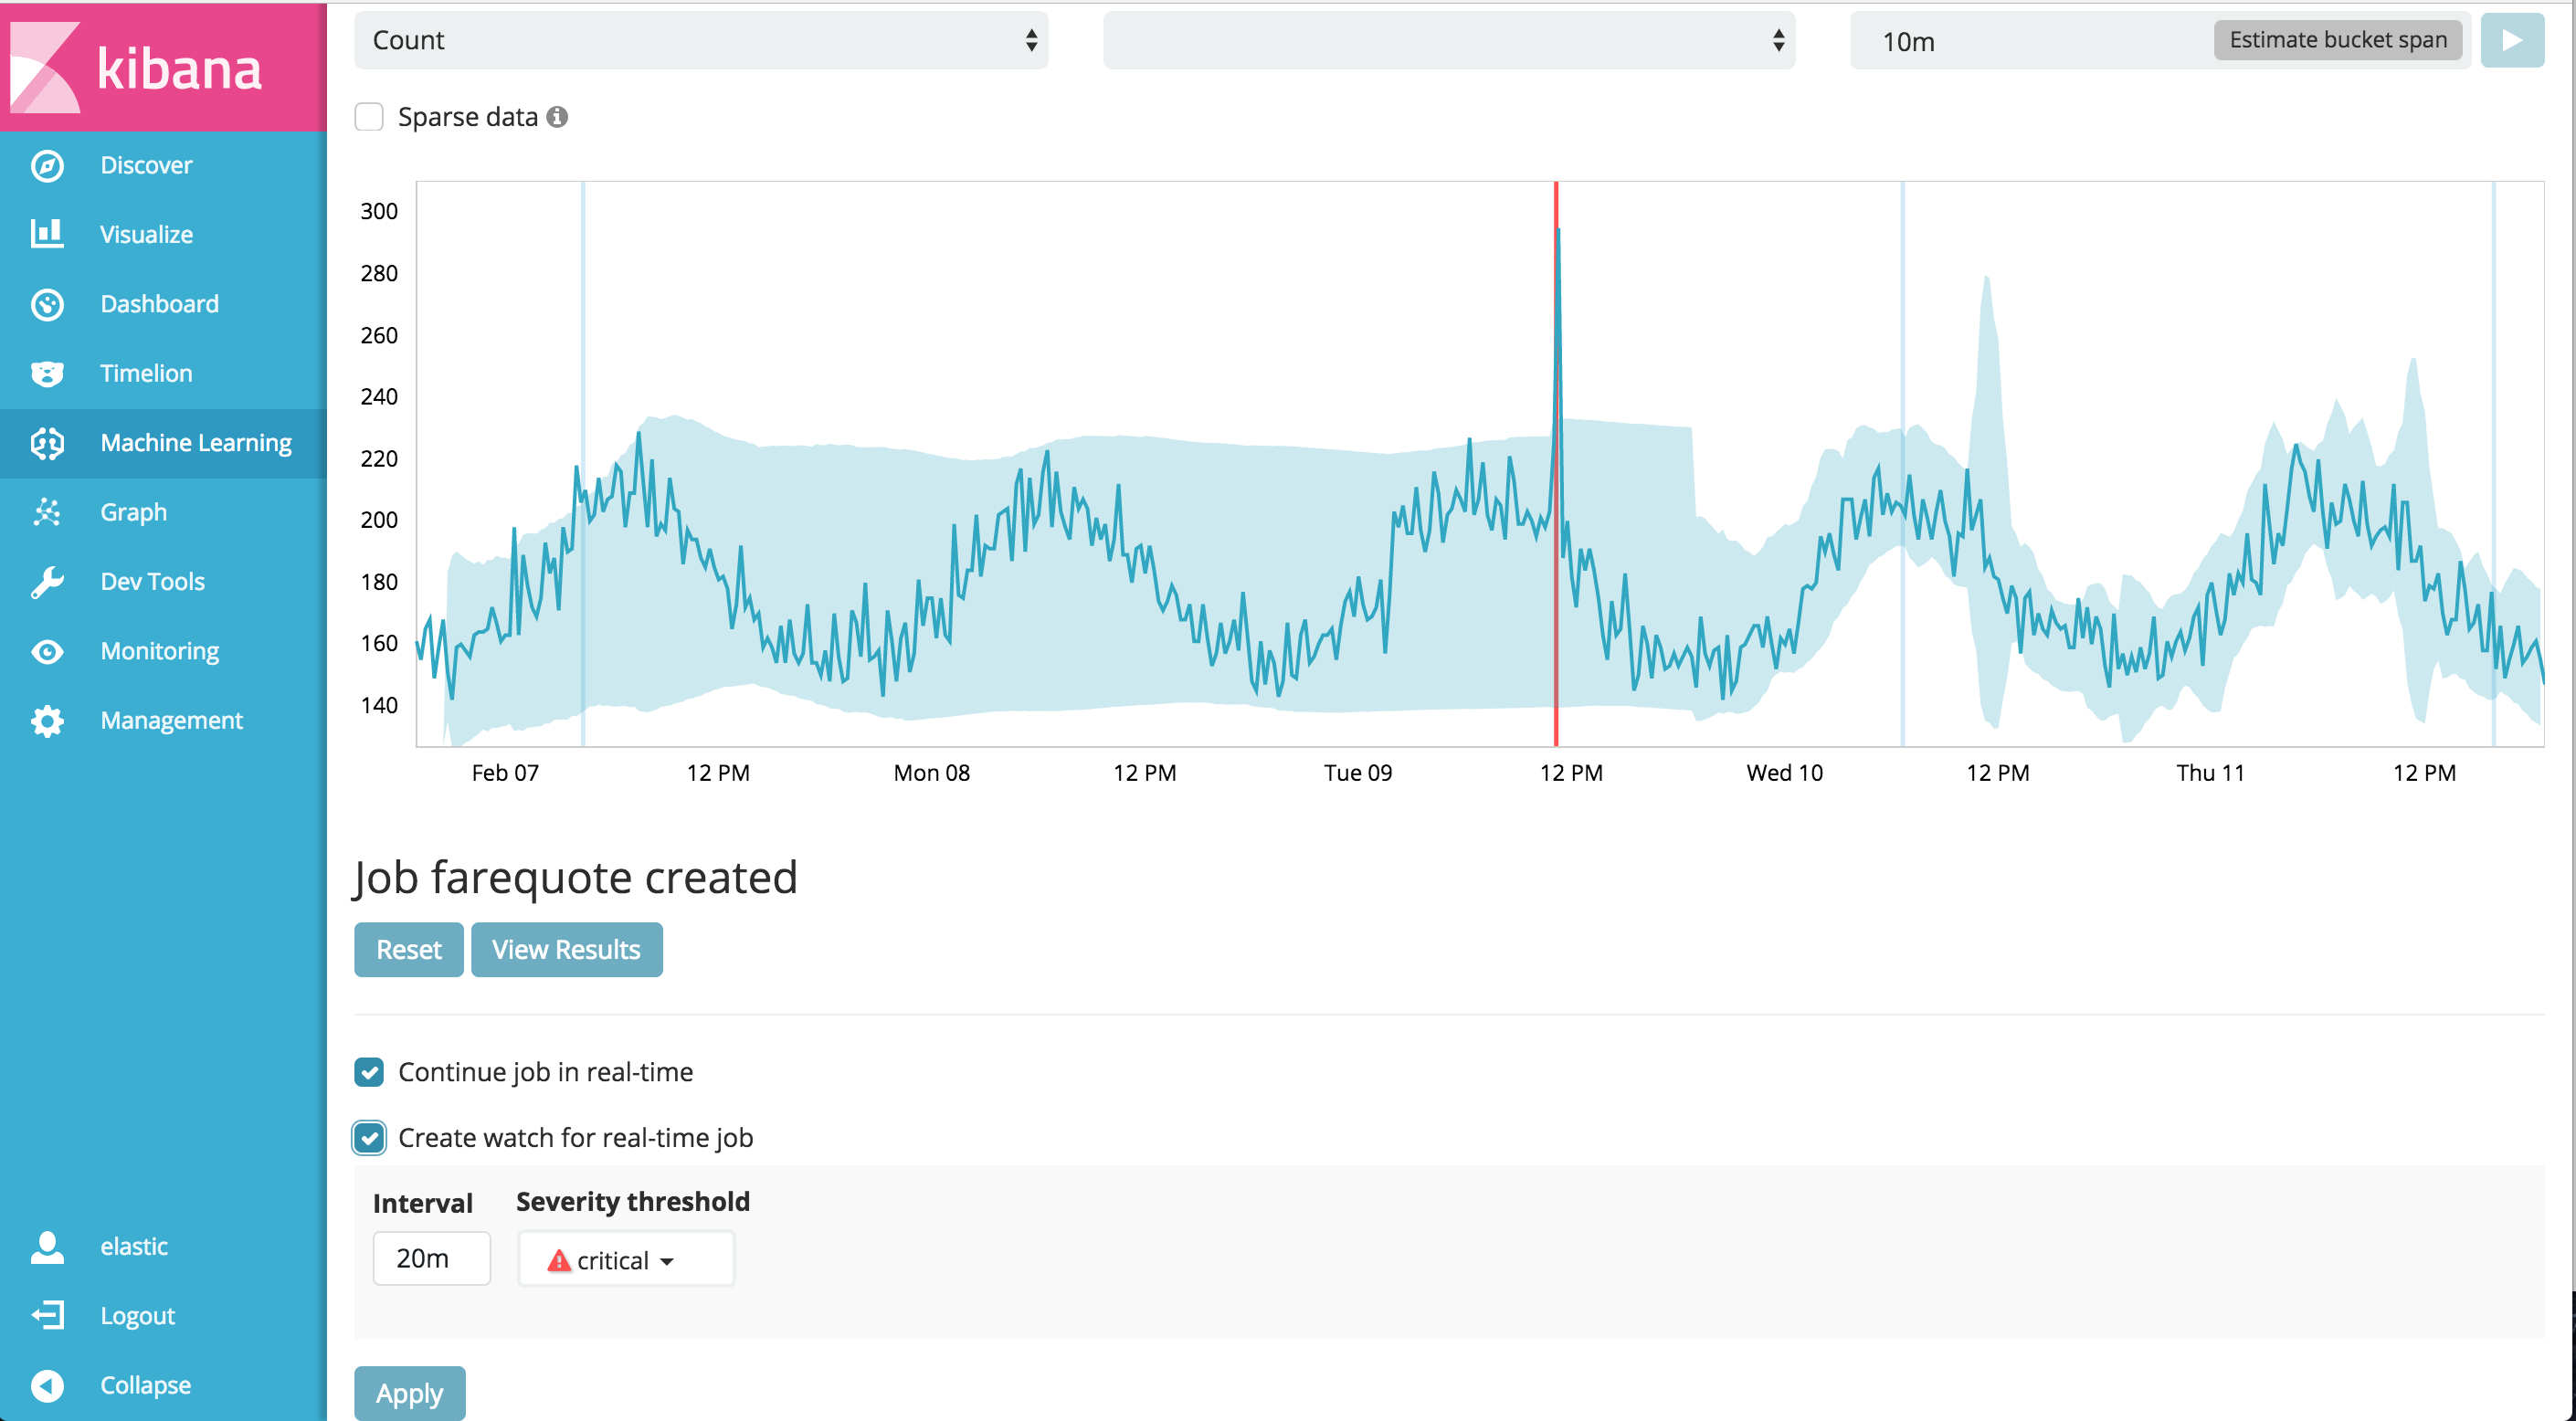
Task: Click the Monitoring sidebar icon
Action: (46, 649)
